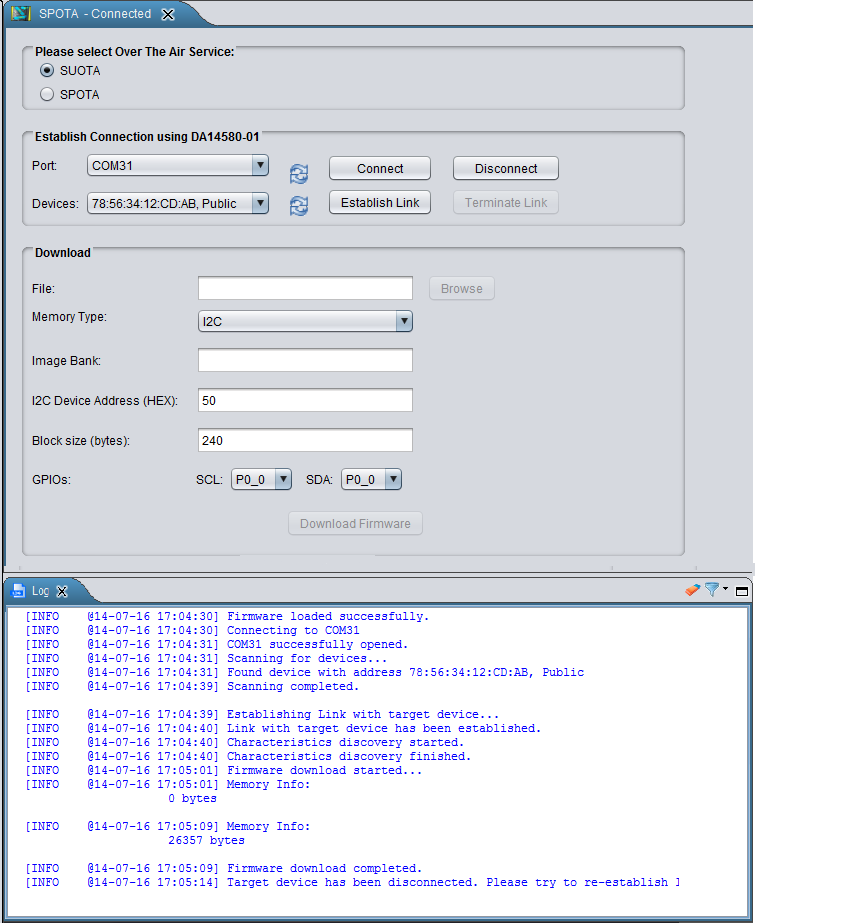Refresh the COM port list

[x=299, y=174]
